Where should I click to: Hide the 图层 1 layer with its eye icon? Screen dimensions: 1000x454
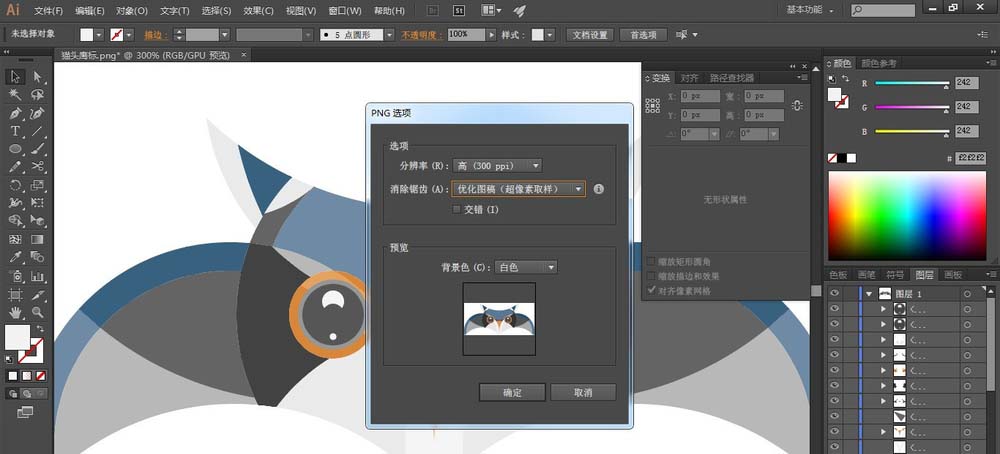834,293
